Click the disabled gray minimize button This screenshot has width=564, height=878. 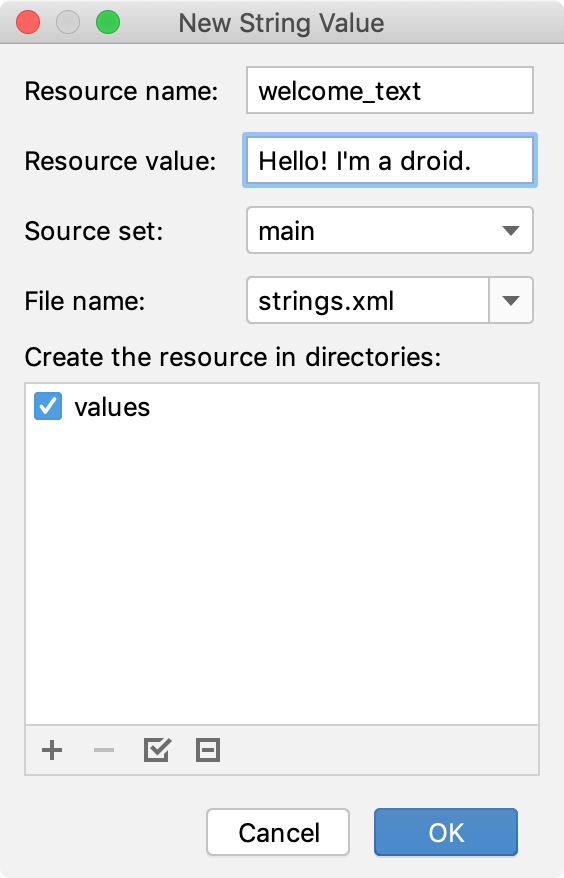(x=68, y=22)
